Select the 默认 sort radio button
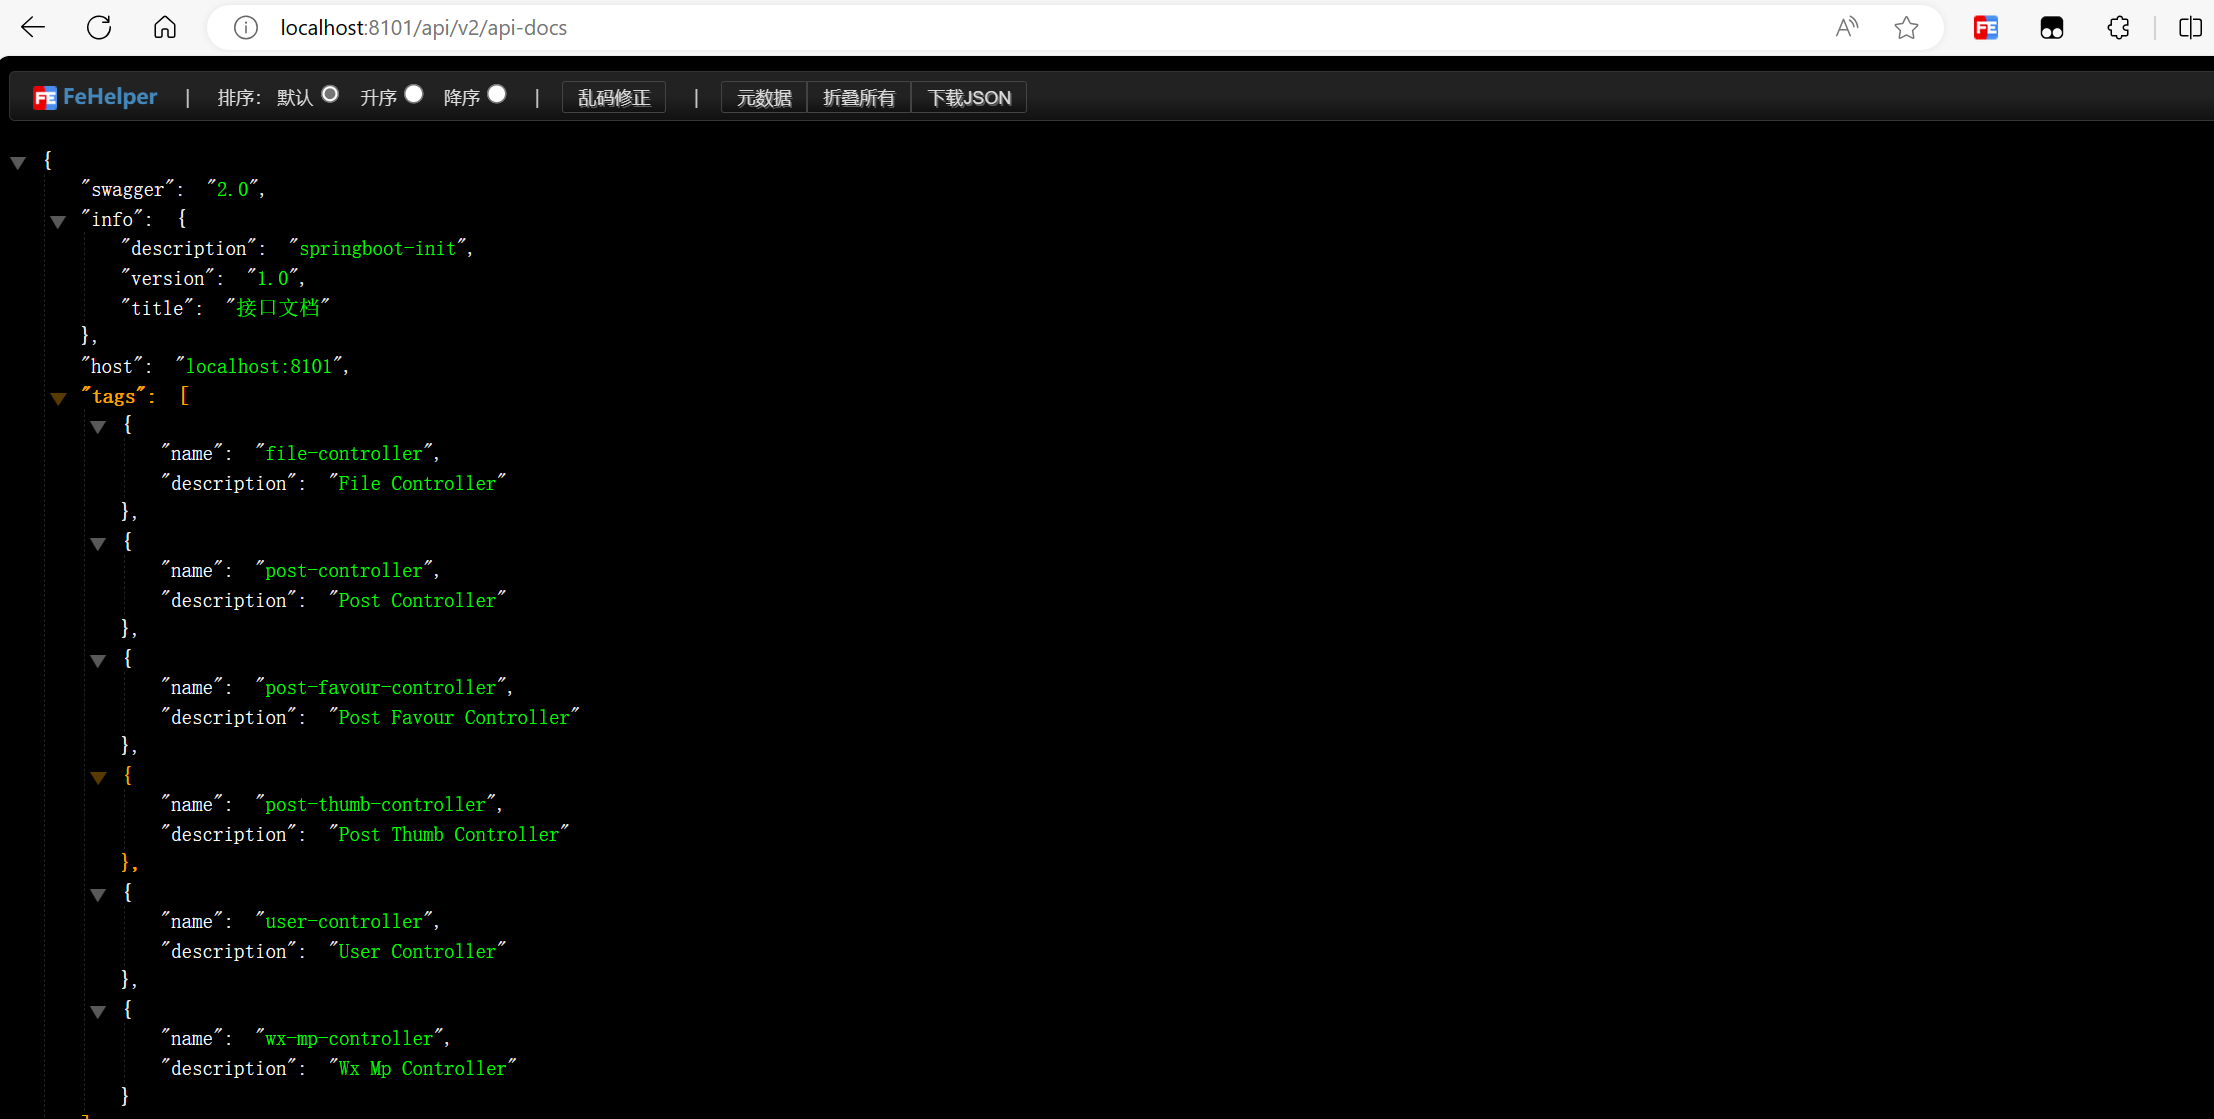Screen dimensions: 2214x1119 pyautogui.click(x=330, y=95)
